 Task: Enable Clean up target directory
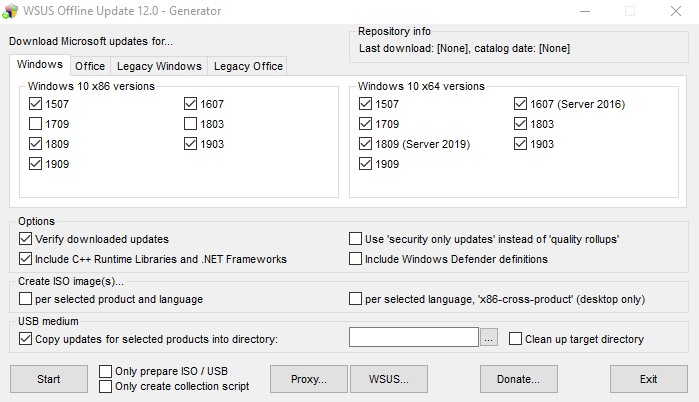(515, 339)
